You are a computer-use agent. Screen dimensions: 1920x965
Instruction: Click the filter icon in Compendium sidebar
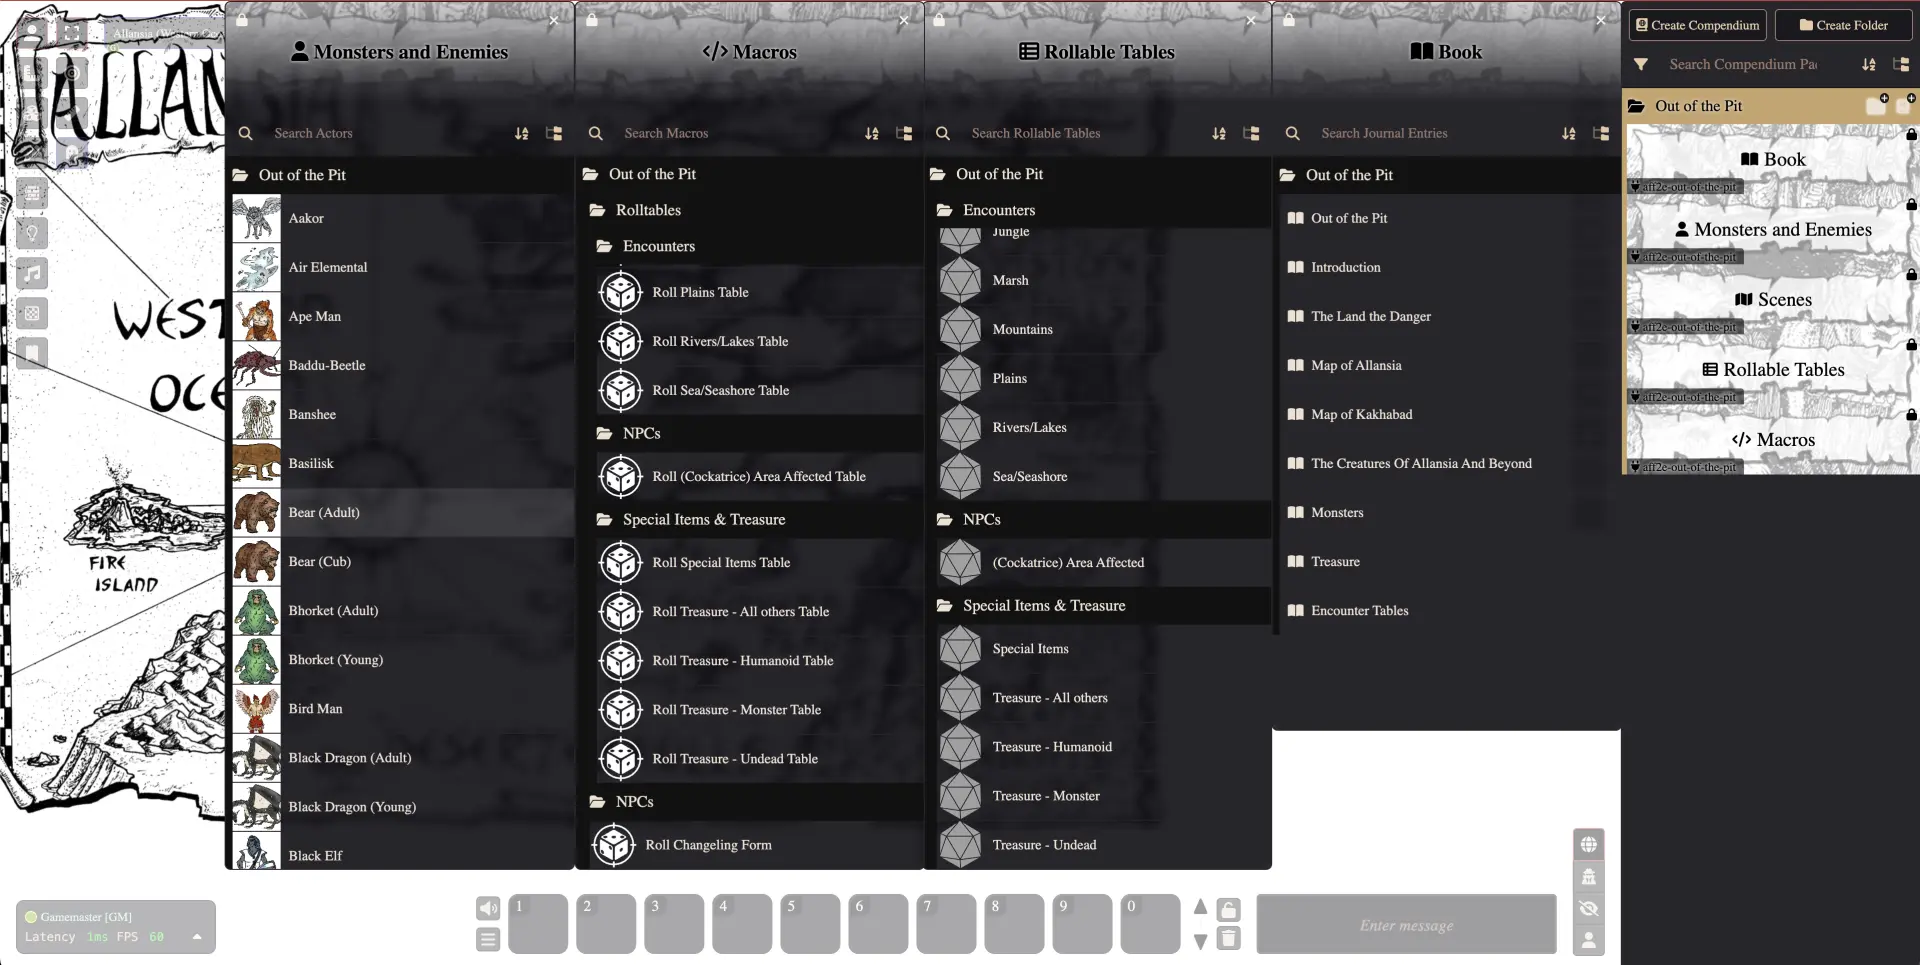coord(1641,64)
